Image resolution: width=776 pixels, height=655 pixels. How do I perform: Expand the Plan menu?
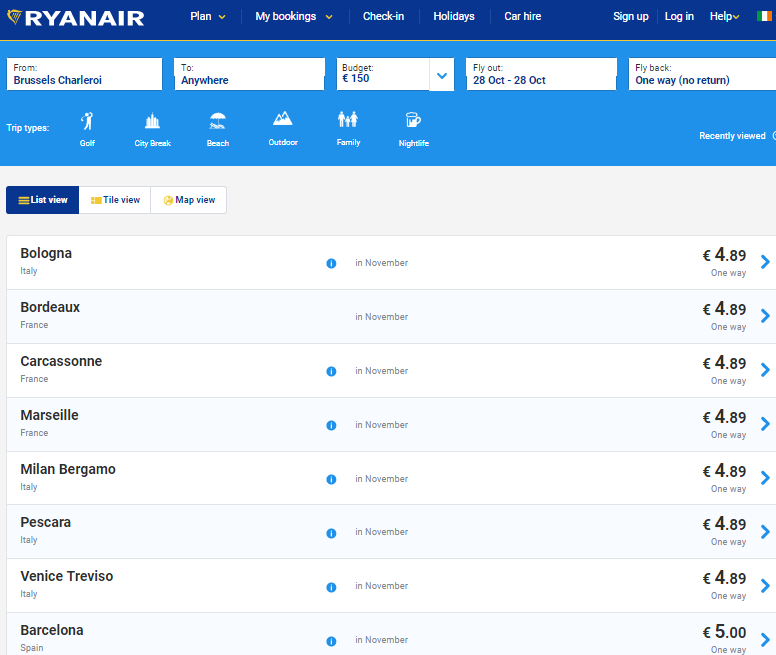[x=208, y=16]
